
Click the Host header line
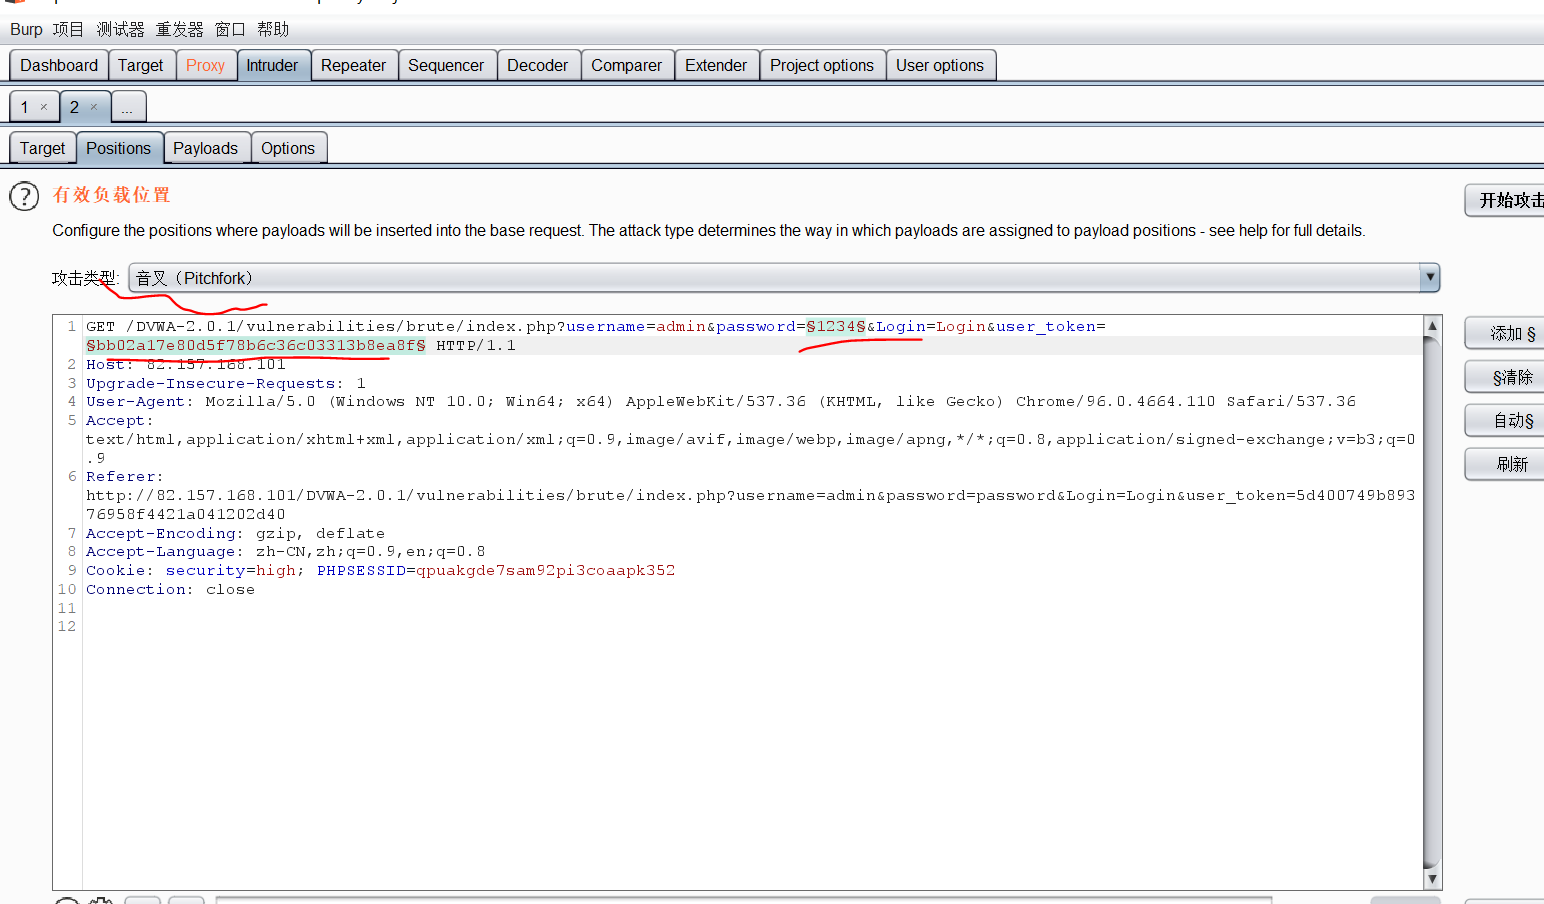pos(186,364)
